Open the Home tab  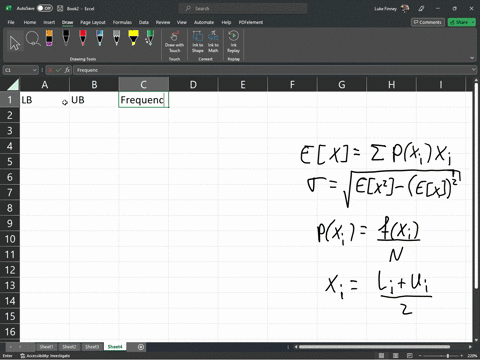tap(30, 22)
